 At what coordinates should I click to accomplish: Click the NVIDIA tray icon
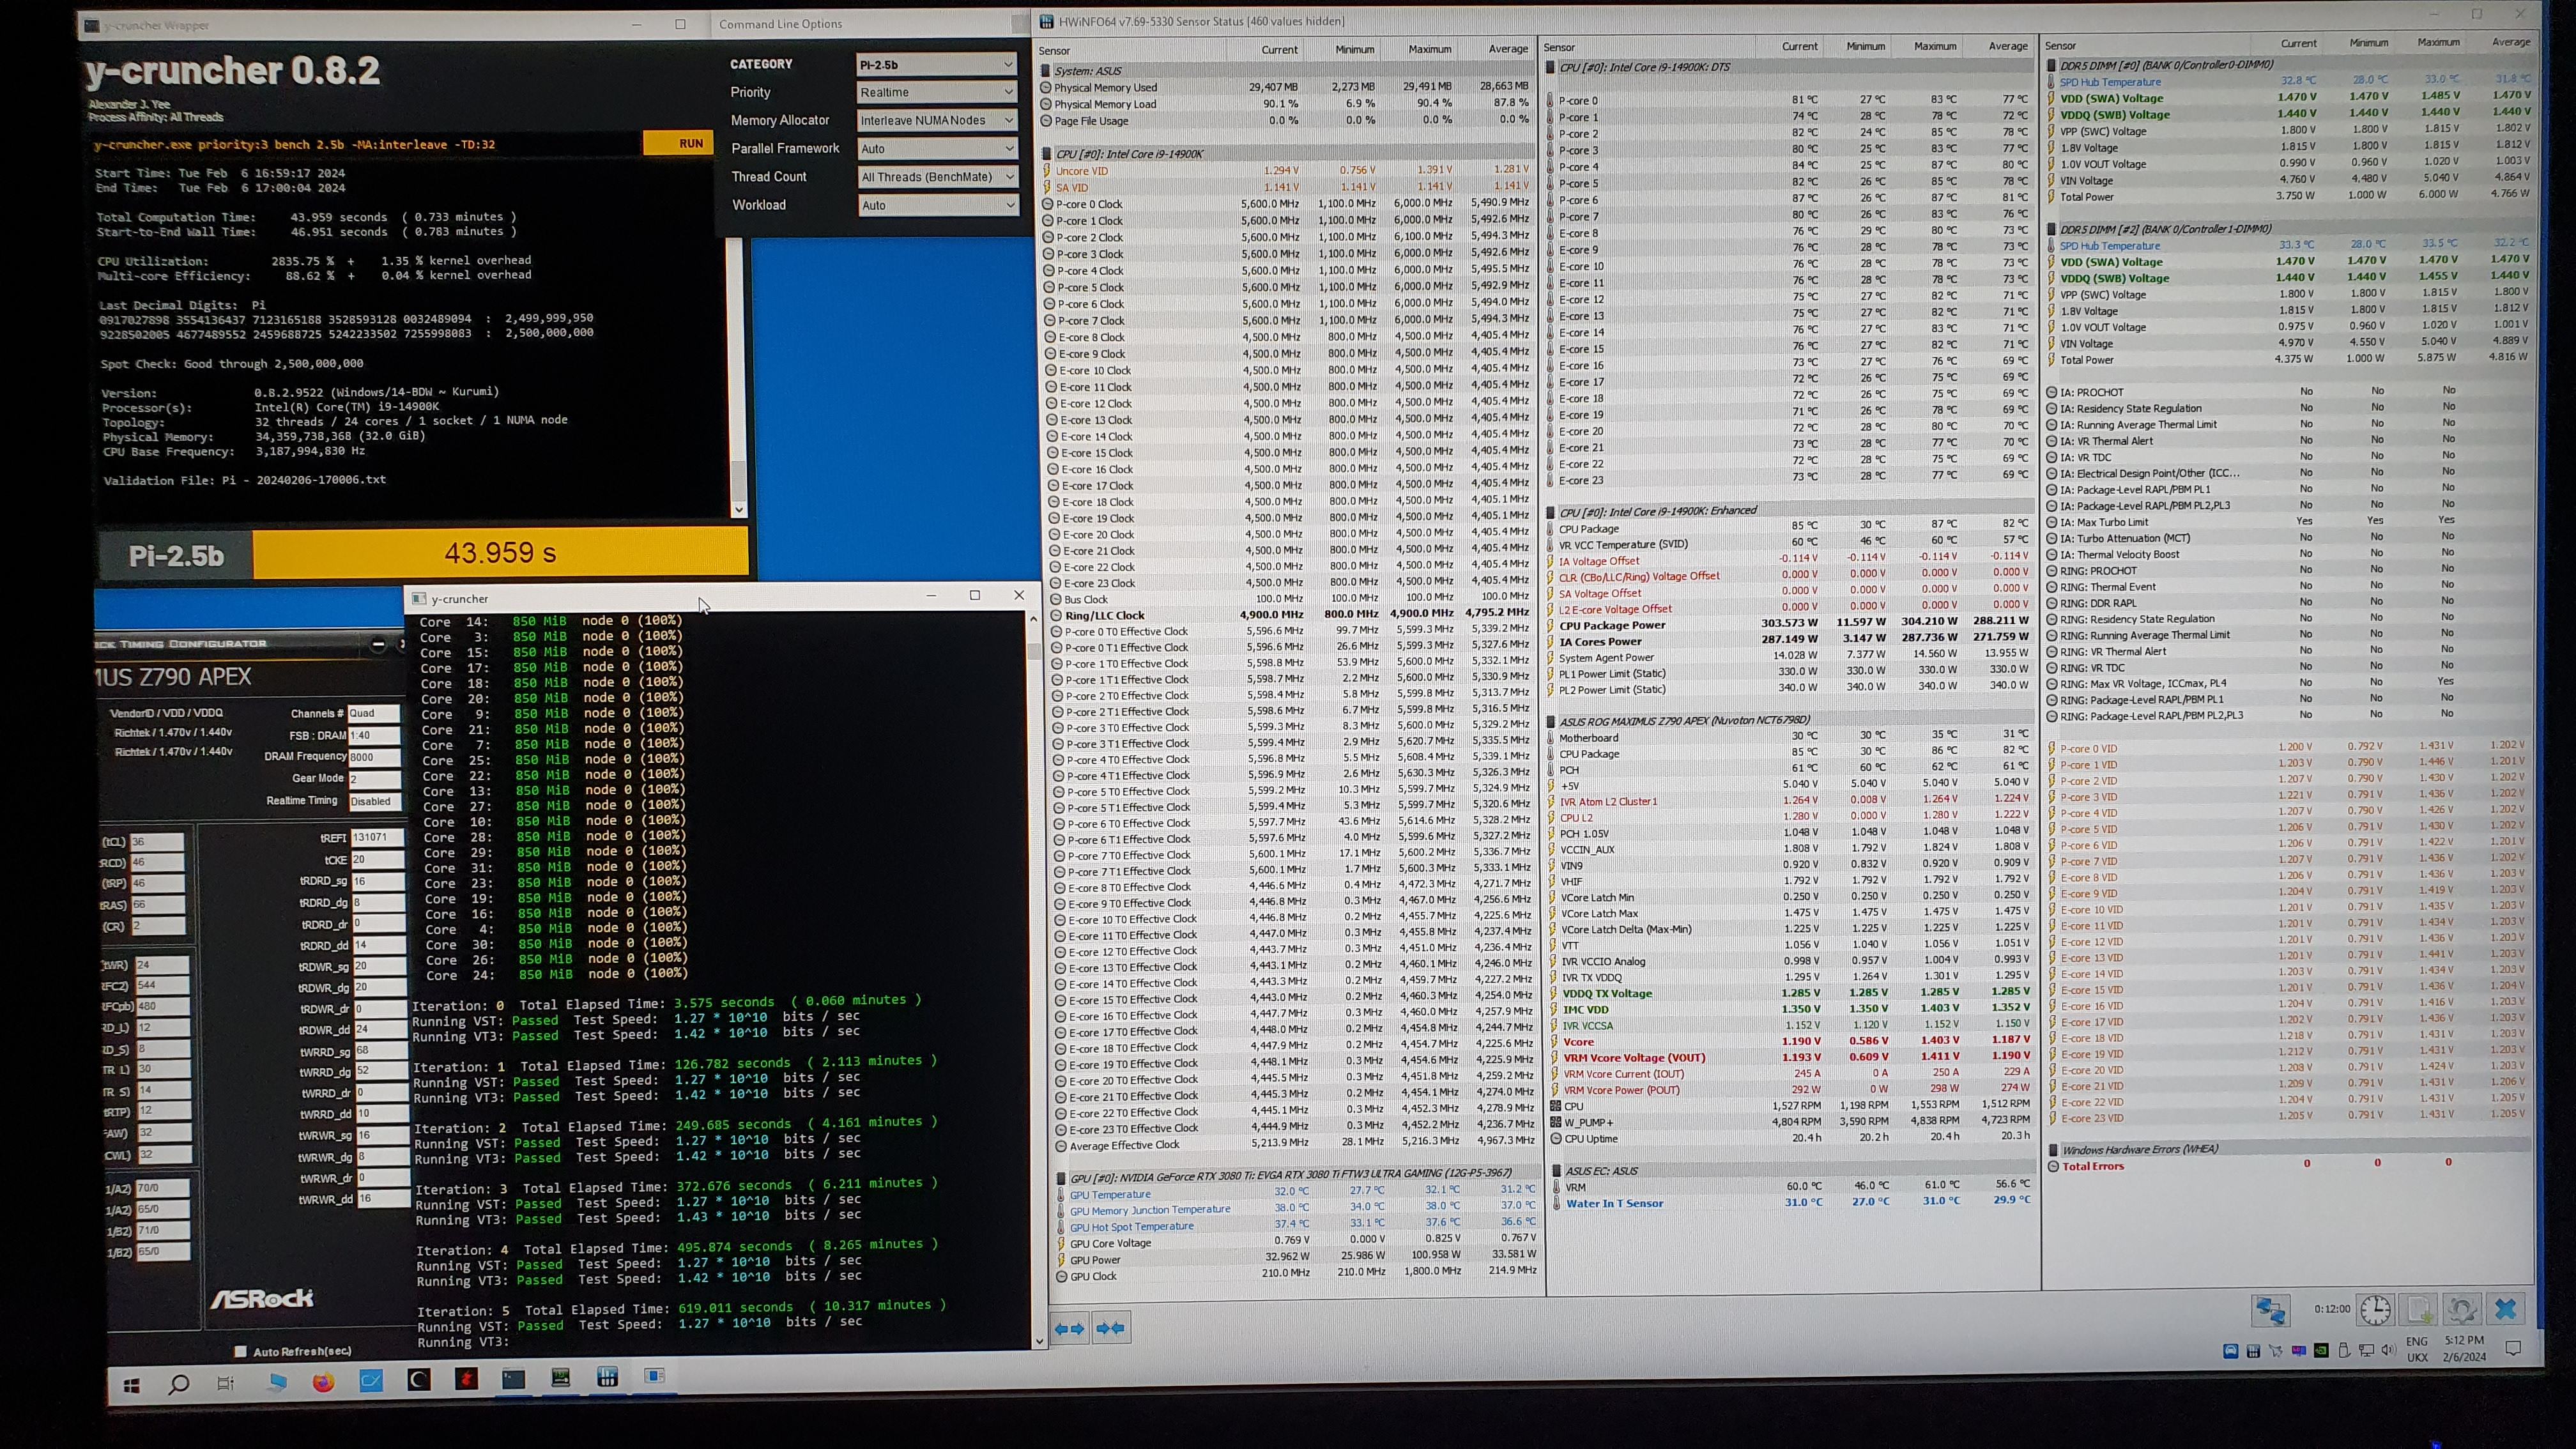coord(2321,1350)
